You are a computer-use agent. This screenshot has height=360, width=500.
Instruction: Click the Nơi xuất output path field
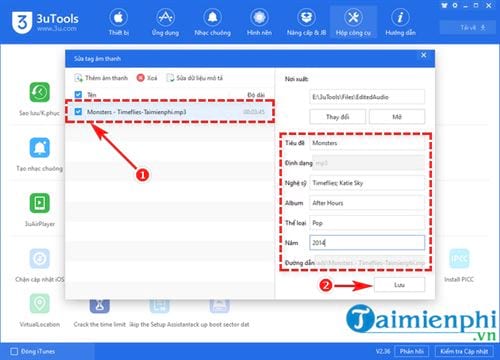point(367,97)
